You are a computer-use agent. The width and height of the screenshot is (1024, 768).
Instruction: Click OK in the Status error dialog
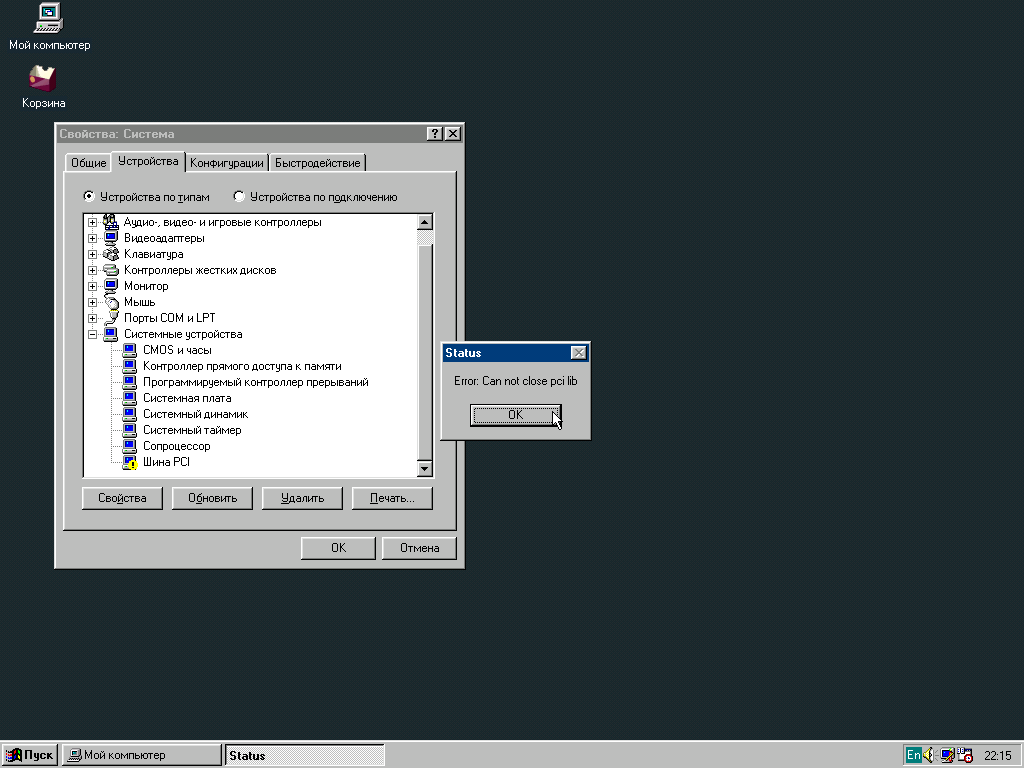point(515,415)
